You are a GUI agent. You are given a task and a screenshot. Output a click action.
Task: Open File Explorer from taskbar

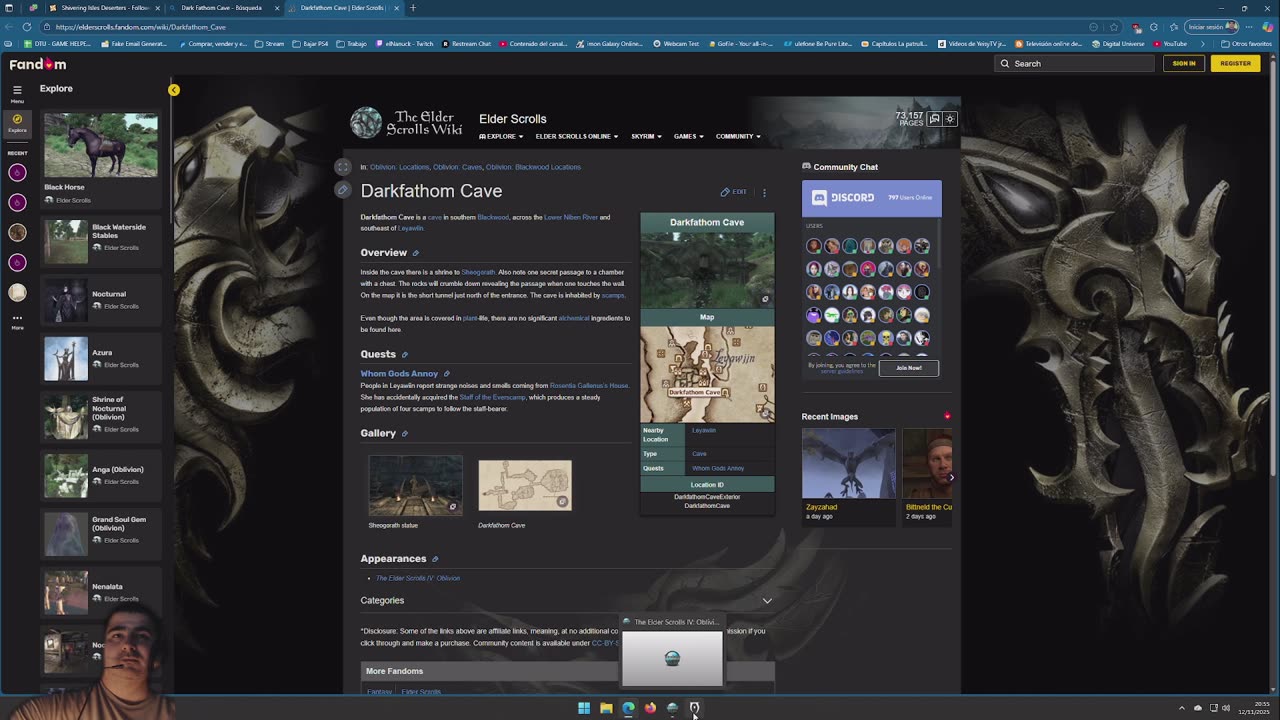pyautogui.click(x=606, y=708)
